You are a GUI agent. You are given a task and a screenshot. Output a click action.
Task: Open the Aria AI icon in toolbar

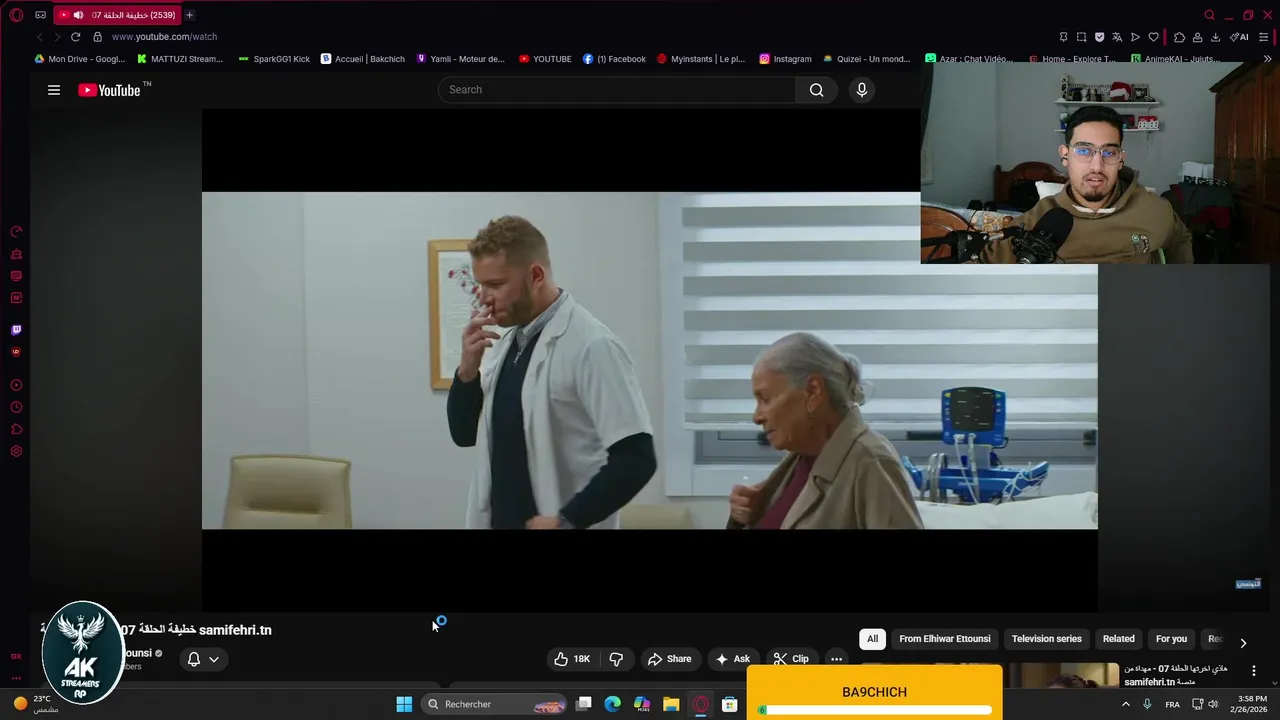pos(1240,37)
